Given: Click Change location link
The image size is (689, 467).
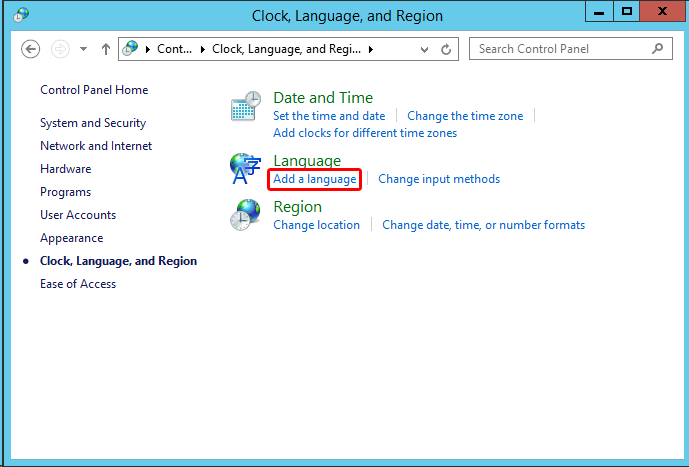Looking at the screenshot, I should tap(316, 225).
